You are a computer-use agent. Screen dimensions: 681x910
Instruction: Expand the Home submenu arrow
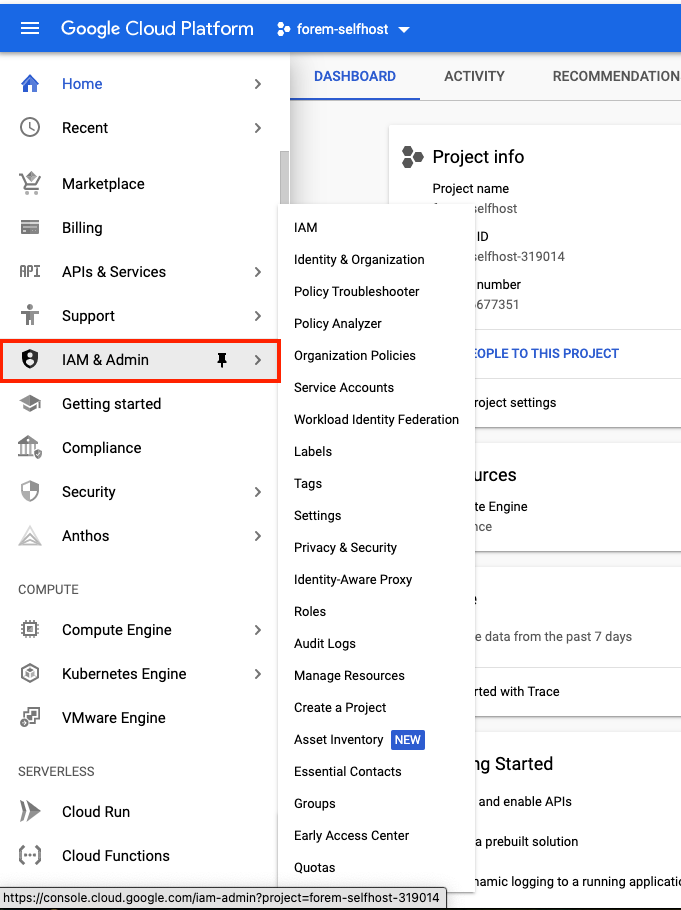pos(258,84)
